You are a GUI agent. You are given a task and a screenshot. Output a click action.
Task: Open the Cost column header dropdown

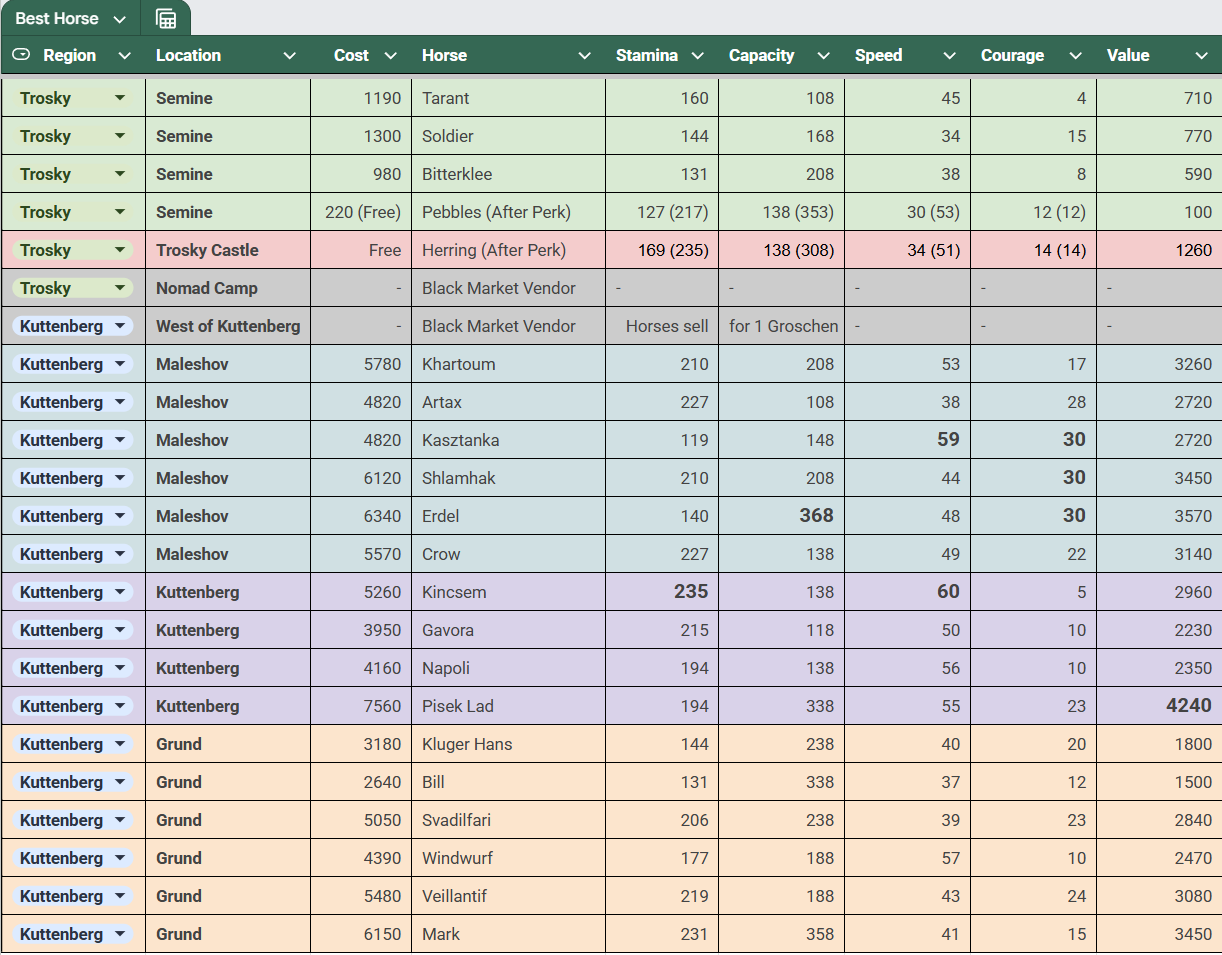click(x=391, y=56)
